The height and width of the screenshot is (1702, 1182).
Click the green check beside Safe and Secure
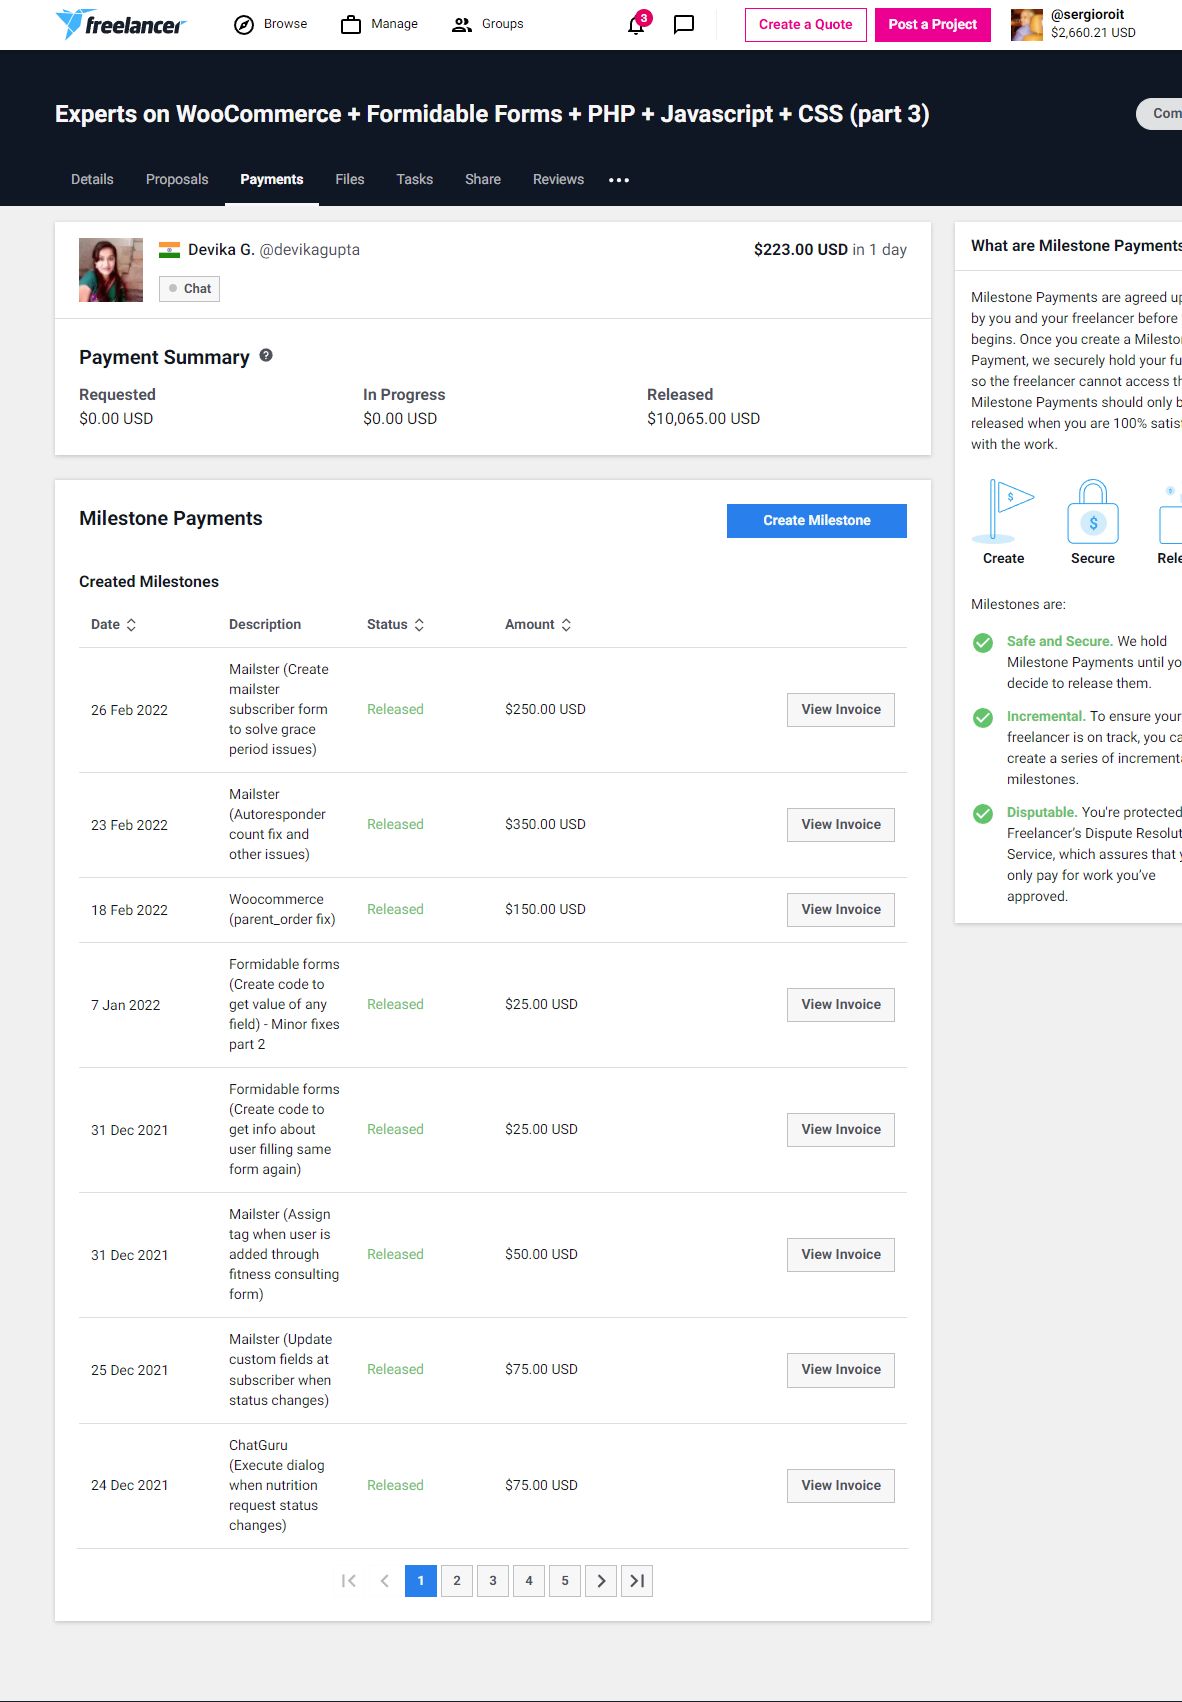tap(983, 642)
